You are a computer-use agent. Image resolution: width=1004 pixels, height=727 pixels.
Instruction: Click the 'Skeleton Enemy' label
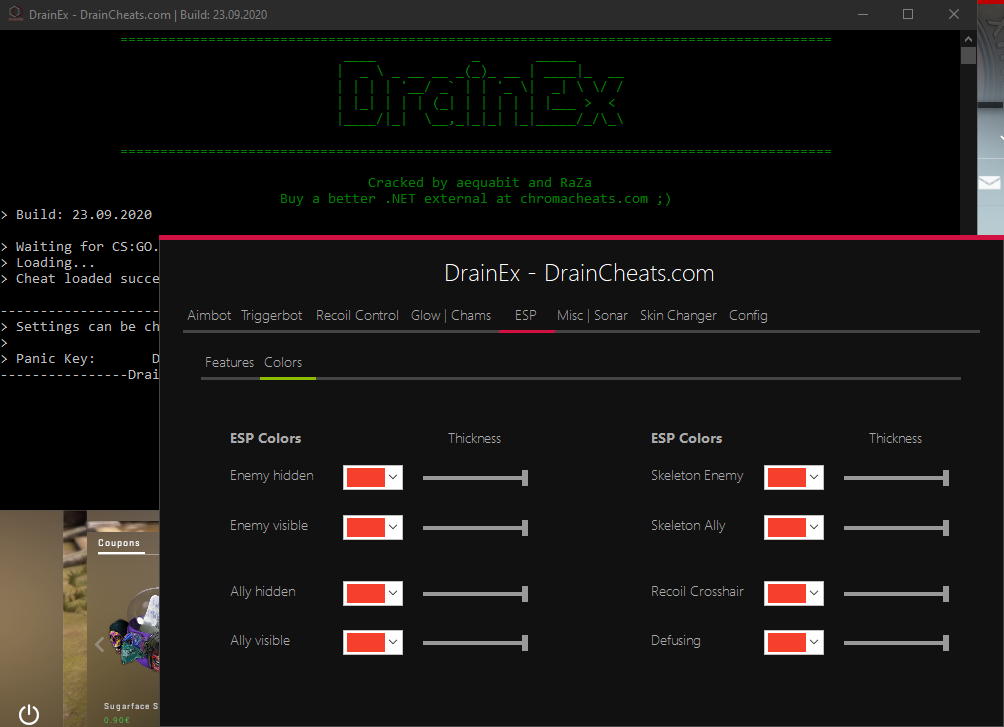coord(697,475)
